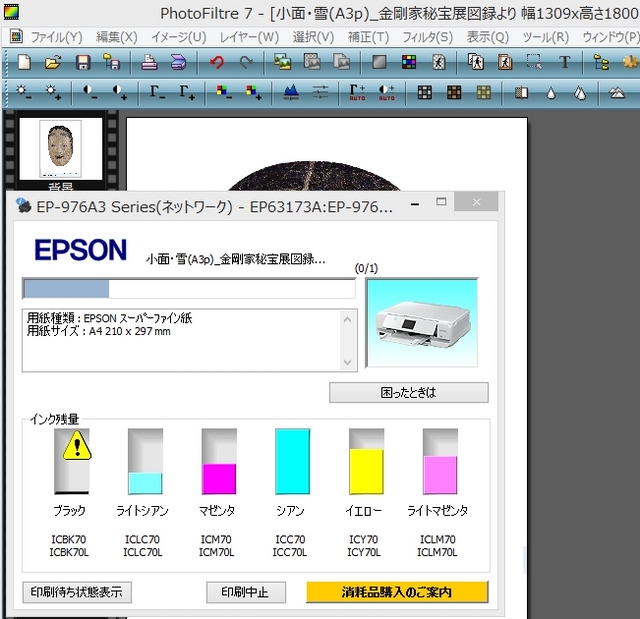Click the Auto levels icon
The width and height of the screenshot is (640, 619).
357,92
